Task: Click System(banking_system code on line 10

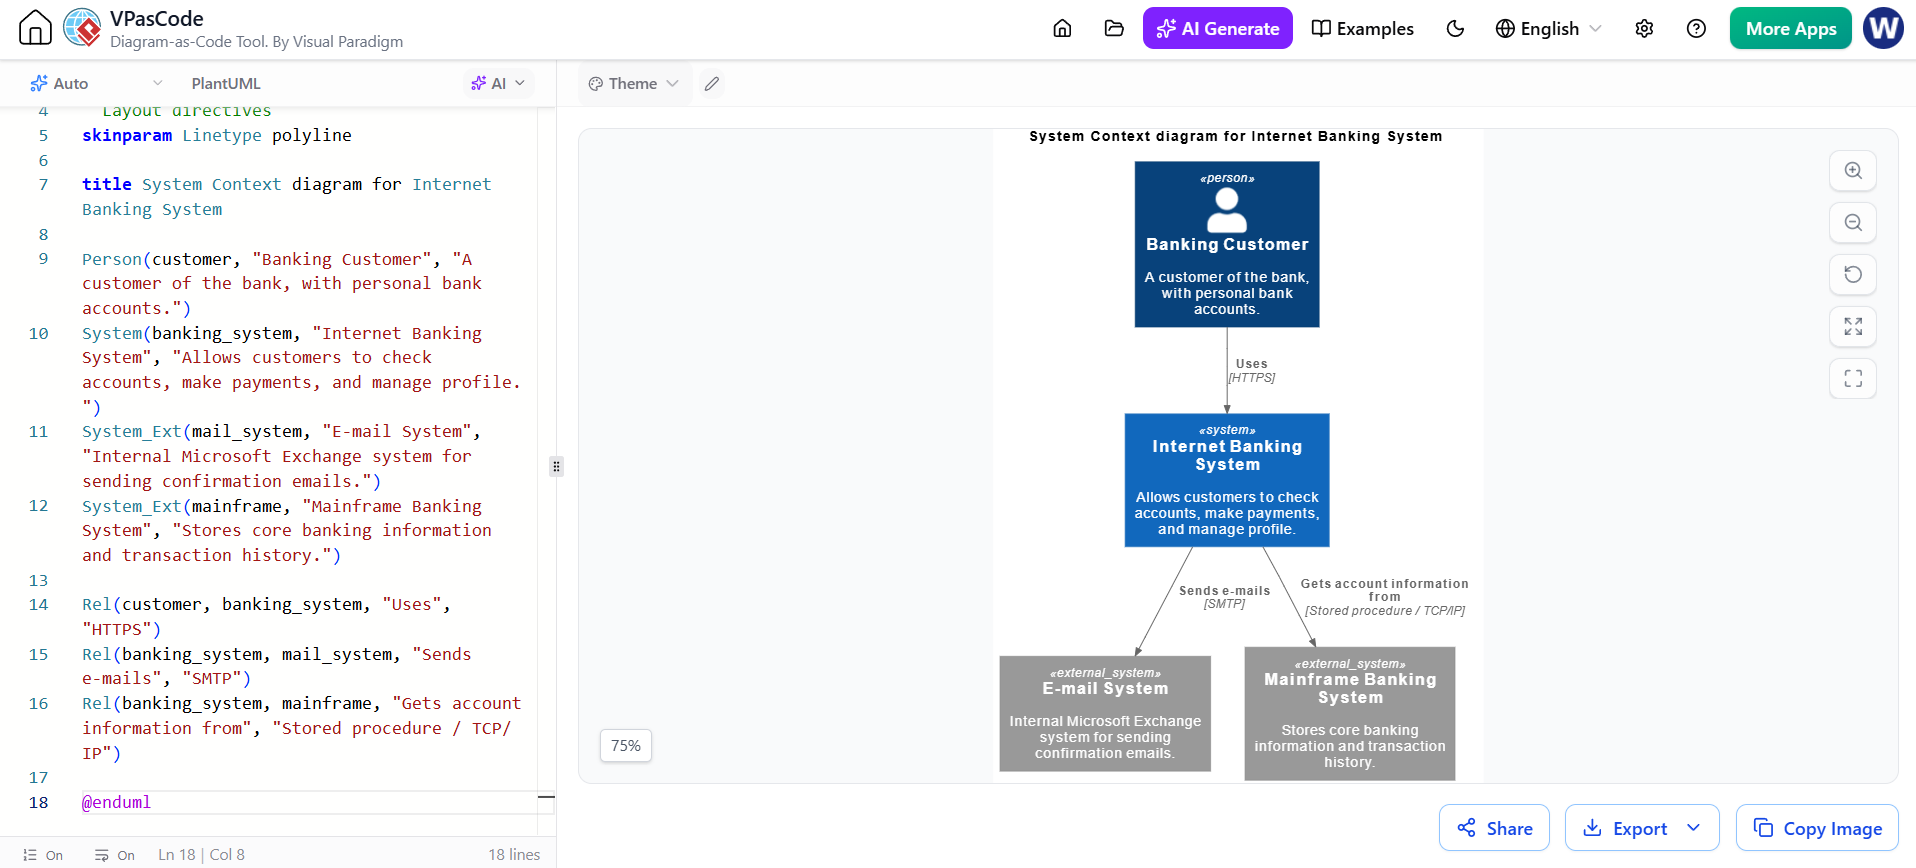Action: pyautogui.click(x=302, y=370)
